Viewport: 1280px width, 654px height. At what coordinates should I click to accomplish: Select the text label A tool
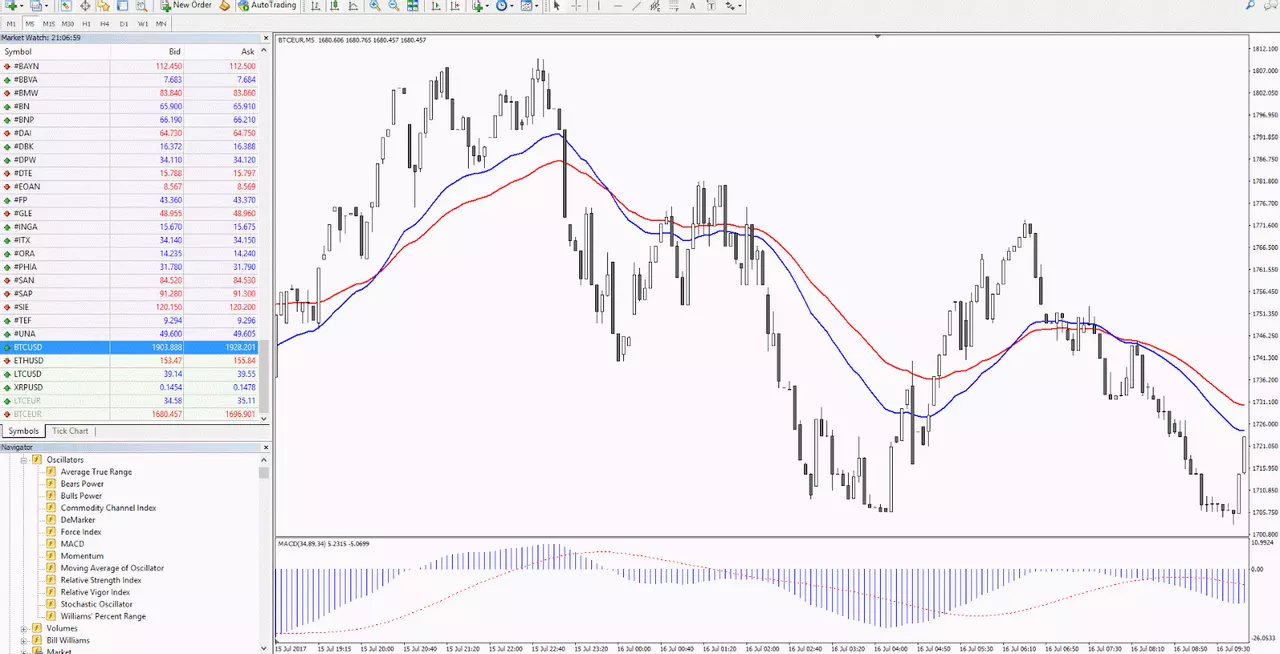[692, 5]
